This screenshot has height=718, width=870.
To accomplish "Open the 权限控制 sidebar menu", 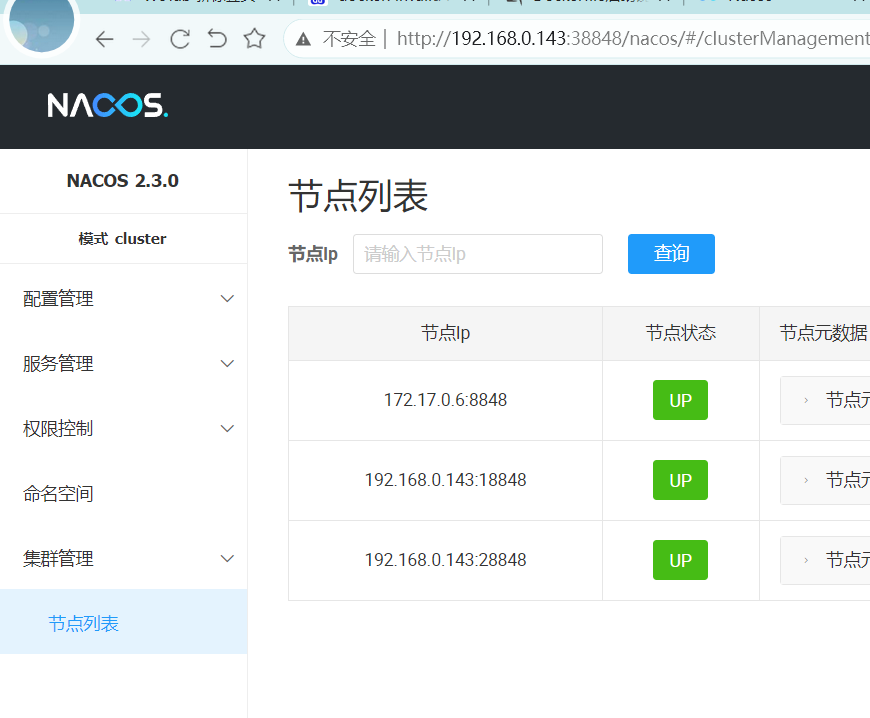I will 123,428.
